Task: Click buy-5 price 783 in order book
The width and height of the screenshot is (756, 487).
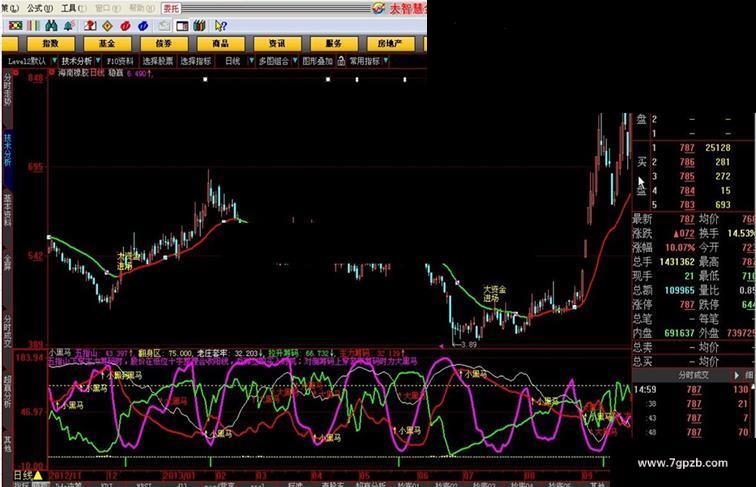Action: [x=687, y=205]
